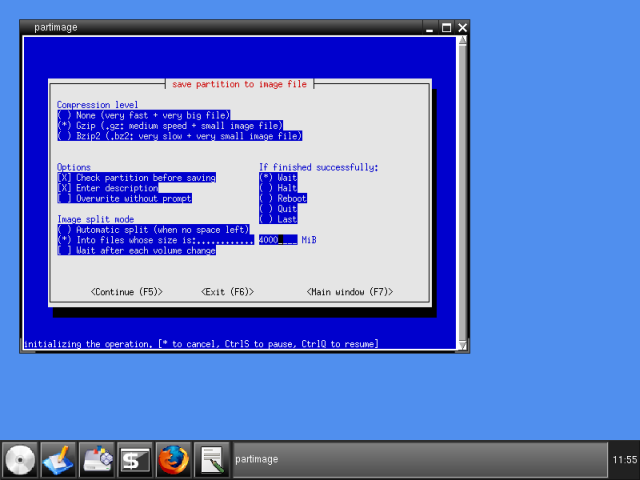Minimize the partimage window
Viewport: 640px width, 480px height.
coord(430,27)
